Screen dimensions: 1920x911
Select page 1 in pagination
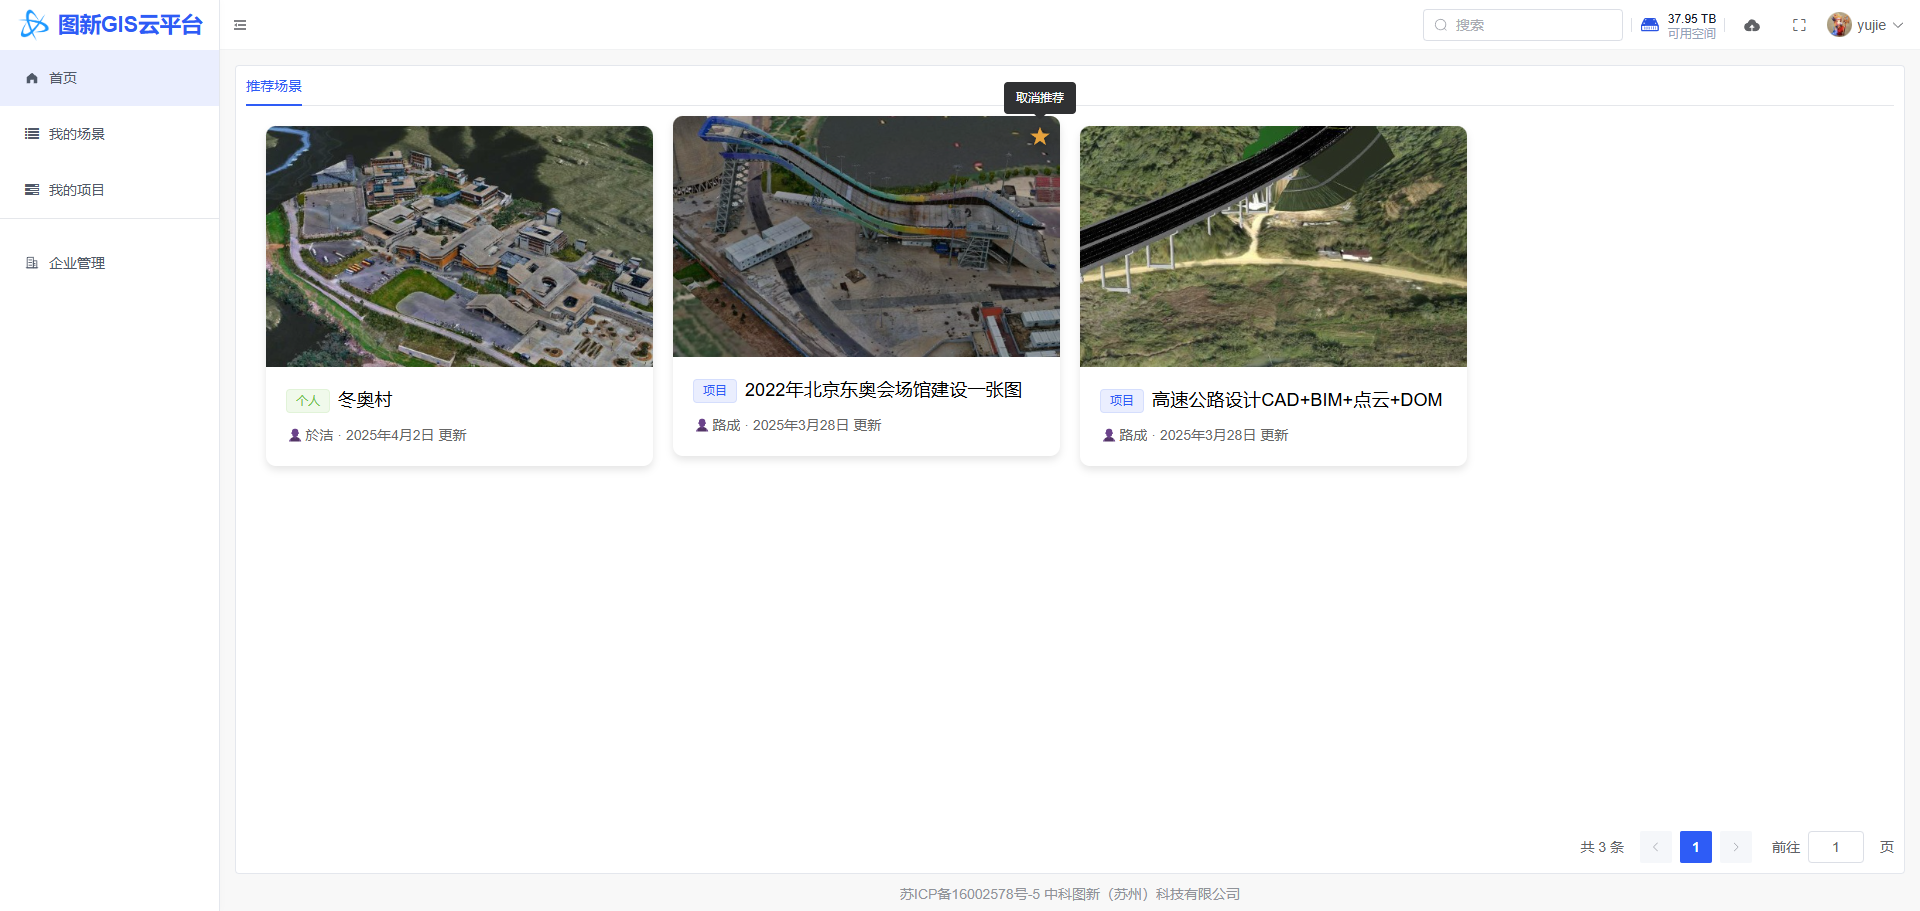1696,847
